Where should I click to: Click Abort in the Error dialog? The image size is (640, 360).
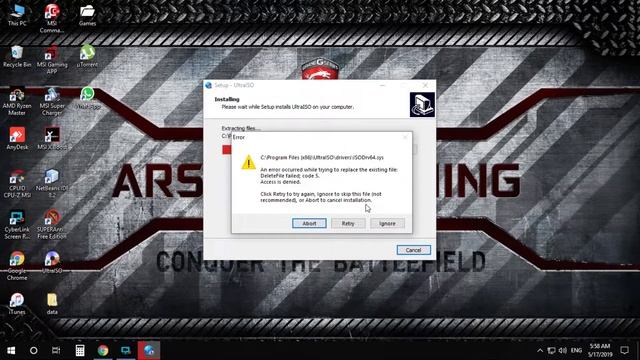309,223
